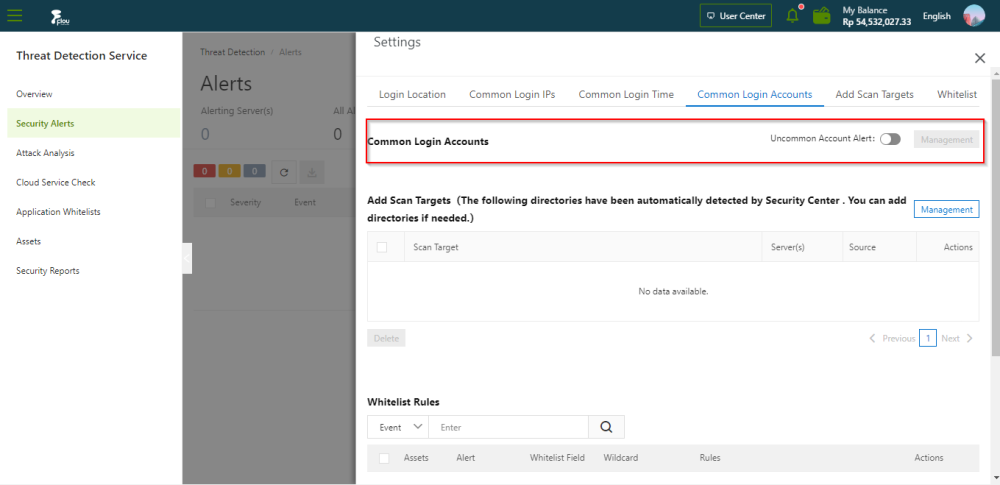The width and height of the screenshot is (1000, 485).
Task: Click the Source column header
Action: click(x=862, y=247)
